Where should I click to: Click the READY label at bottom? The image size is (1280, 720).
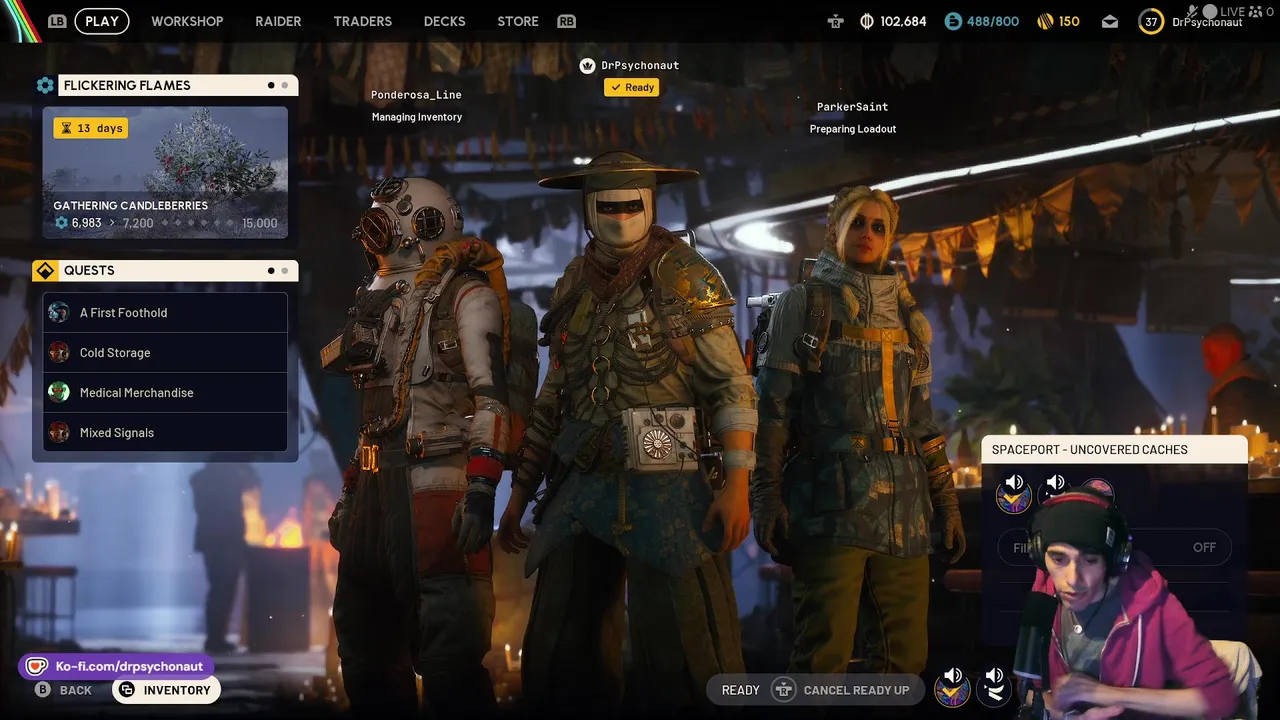coord(741,690)
